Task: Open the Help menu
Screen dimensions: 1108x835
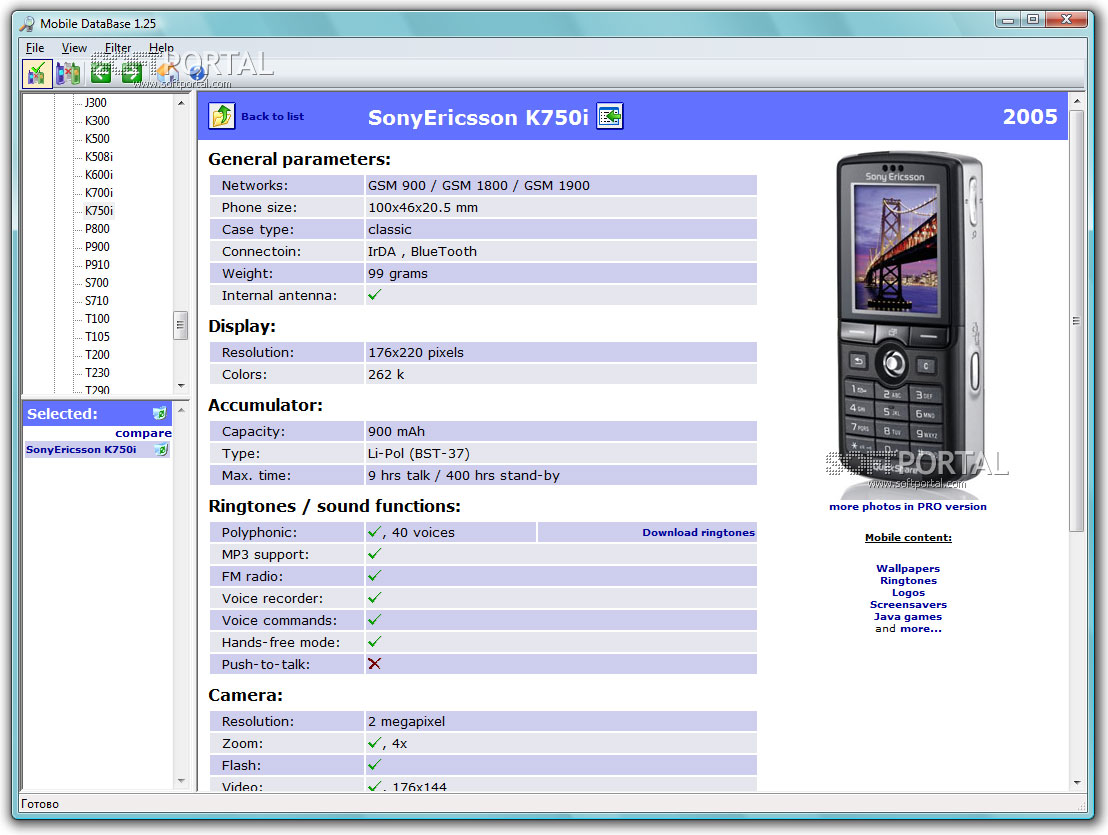Action: 161,47
